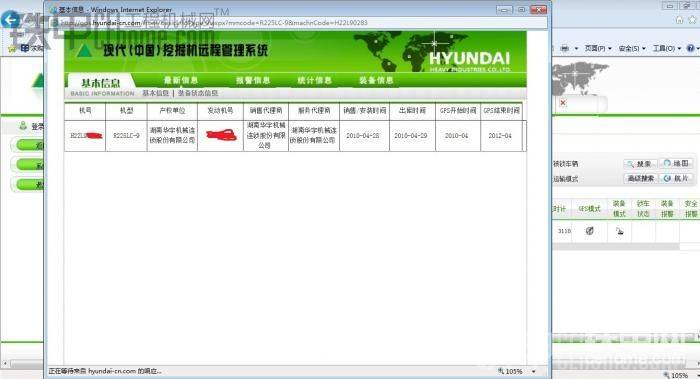The width and height of the screenshot is (700, 379).
Task: Switch to the 最新信息 tab
Action: click(x=181, y=80)
